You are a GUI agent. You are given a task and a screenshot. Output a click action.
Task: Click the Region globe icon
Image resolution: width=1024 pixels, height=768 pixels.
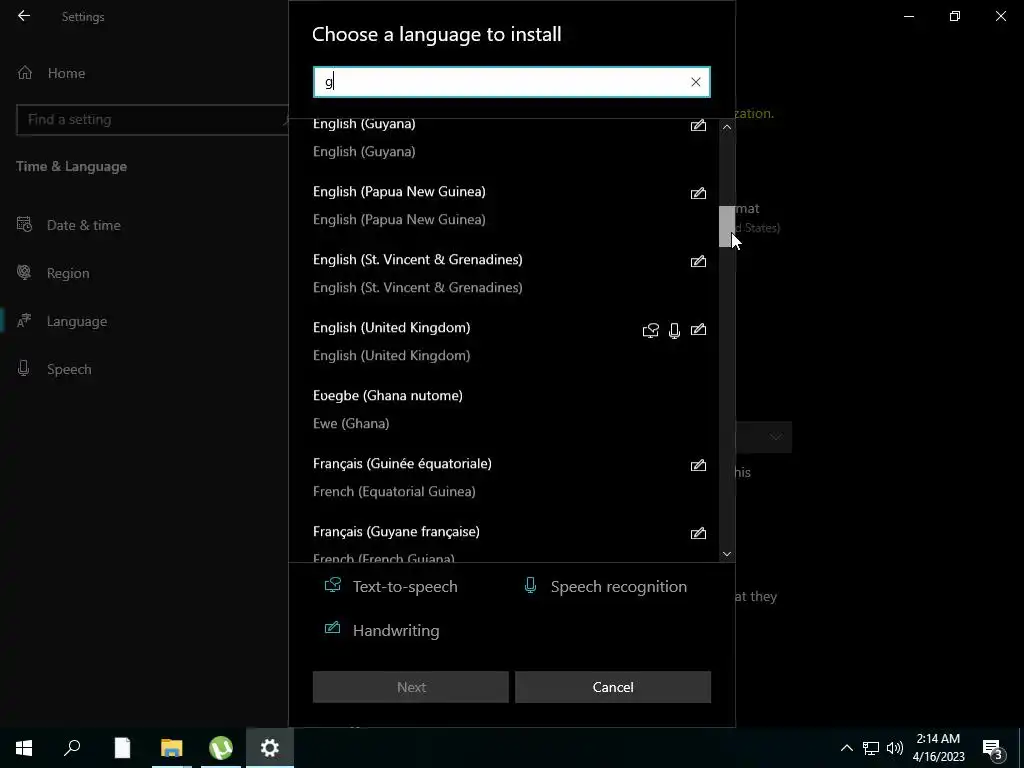(24, 272)
